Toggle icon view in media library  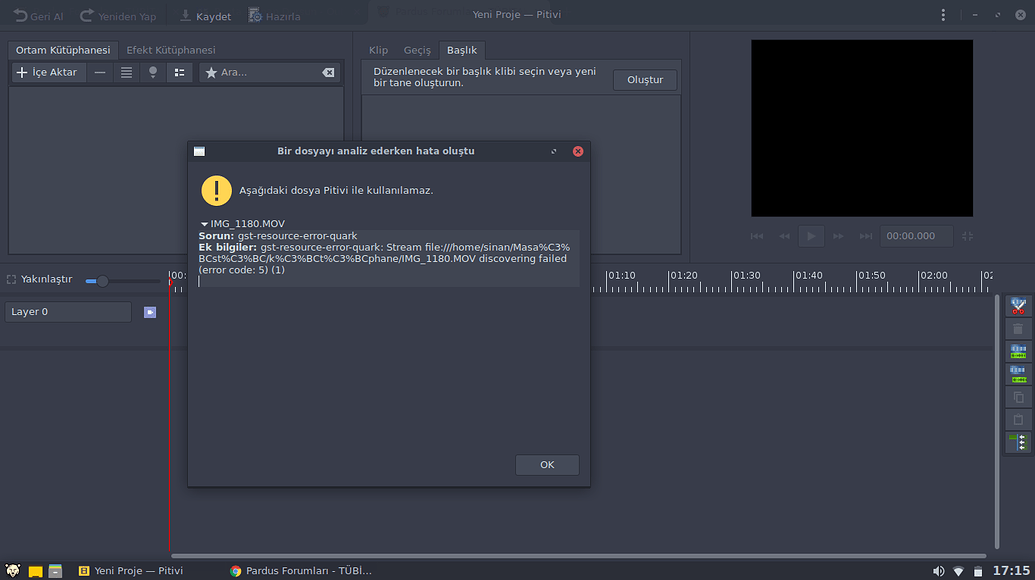pos(179,71)
